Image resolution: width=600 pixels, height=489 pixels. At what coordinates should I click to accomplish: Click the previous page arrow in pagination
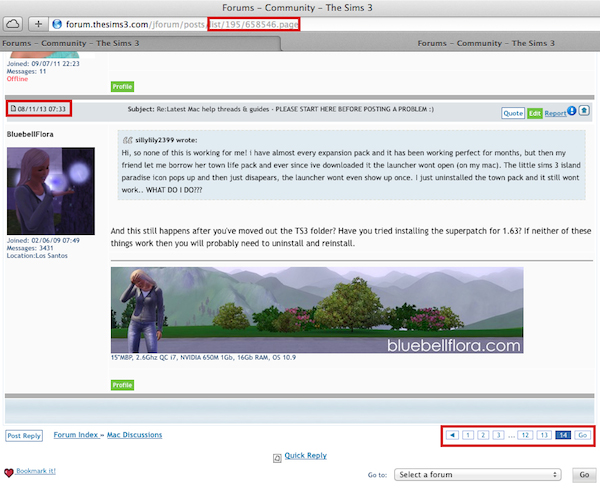point(452,435)
